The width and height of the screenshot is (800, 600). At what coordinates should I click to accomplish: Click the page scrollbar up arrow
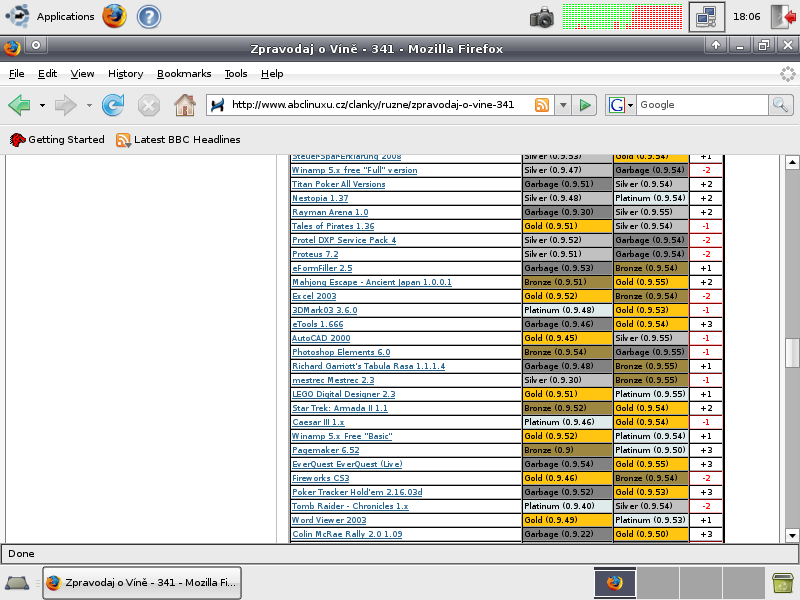792,163
